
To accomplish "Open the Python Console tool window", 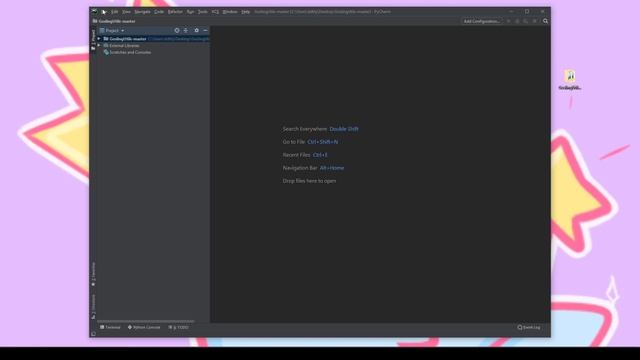I will [x=144, y=327].
